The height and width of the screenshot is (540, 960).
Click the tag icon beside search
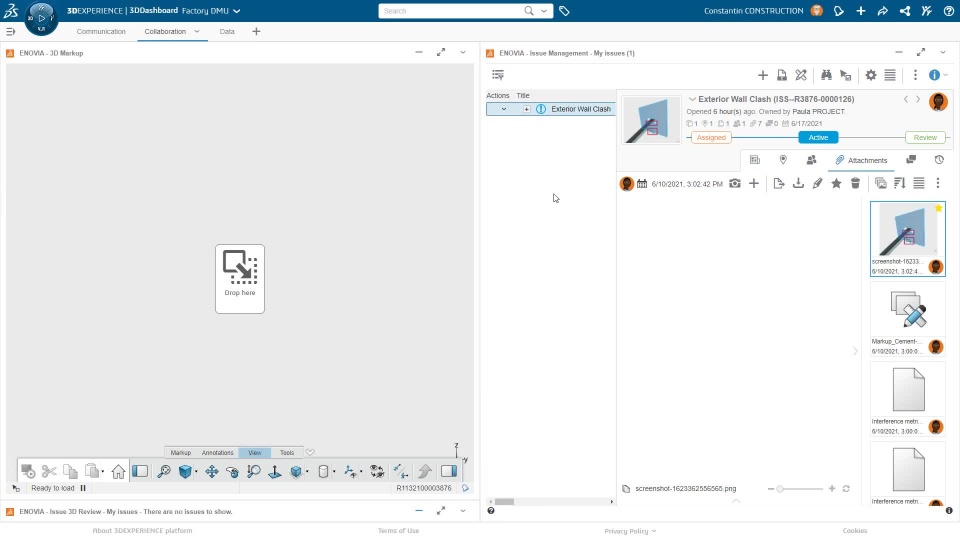pyautogui.click(x=564, y=11)
